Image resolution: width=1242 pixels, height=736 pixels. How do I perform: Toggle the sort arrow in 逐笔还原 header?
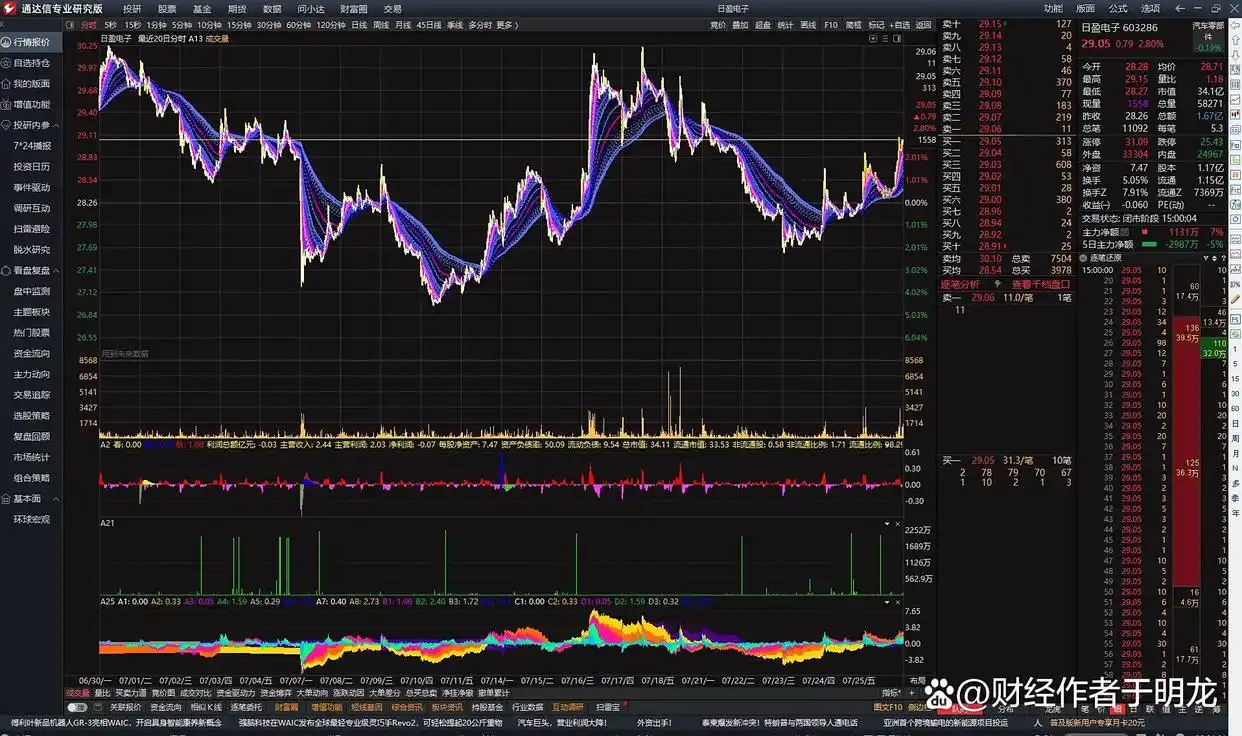pos(1214,257)
